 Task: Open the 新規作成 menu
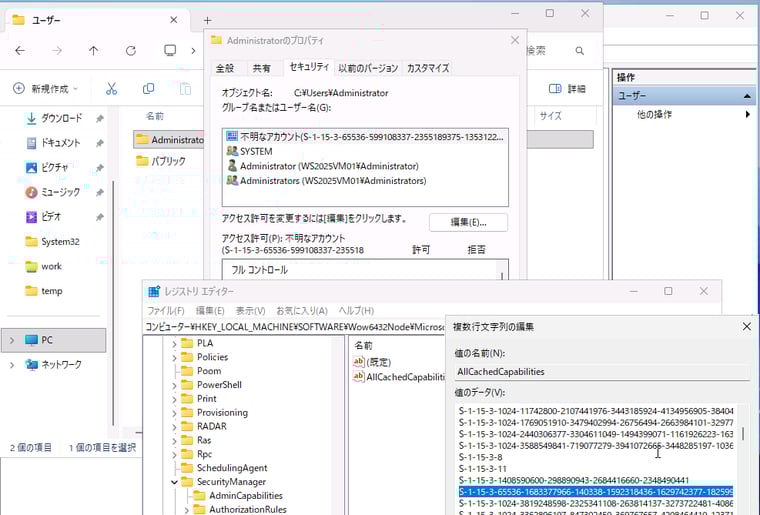click(45, 89)
